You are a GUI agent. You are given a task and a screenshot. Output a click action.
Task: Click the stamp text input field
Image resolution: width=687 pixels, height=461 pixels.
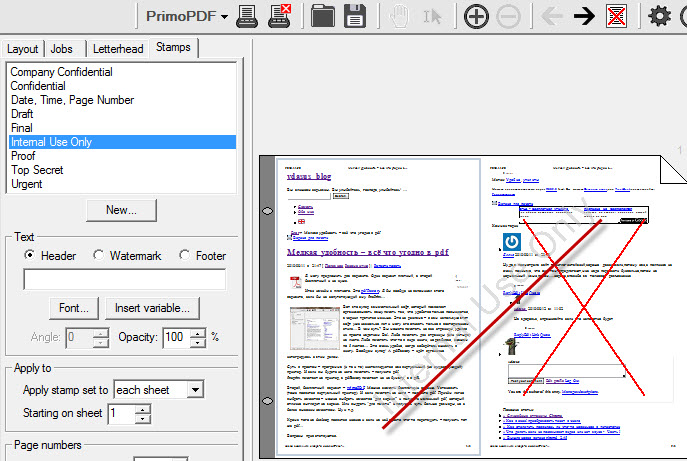125,279
